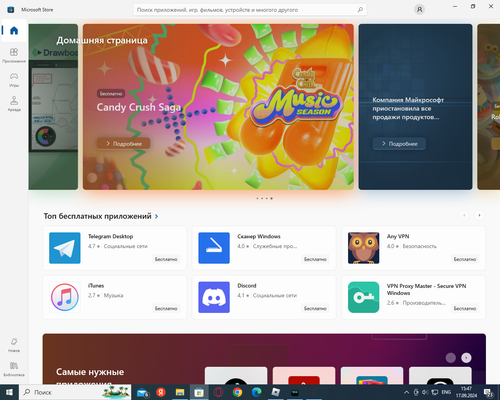
Task: Click the Microsoft Store logo in title bar
Action: pyautogui.click(x=11, y=10)
